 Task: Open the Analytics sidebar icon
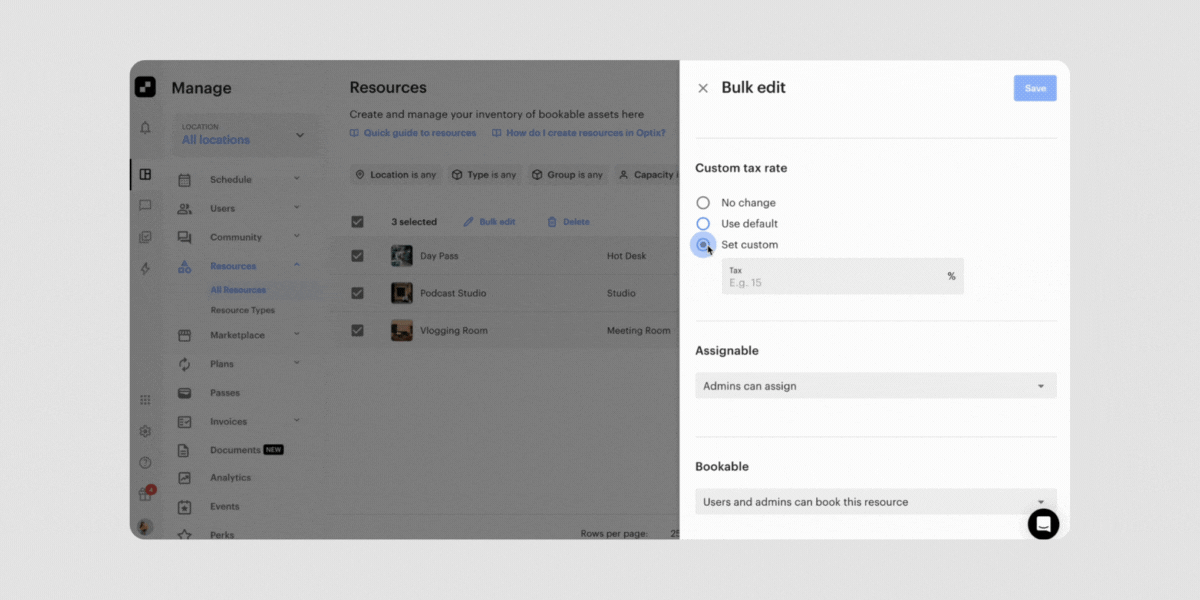(185, 478)
